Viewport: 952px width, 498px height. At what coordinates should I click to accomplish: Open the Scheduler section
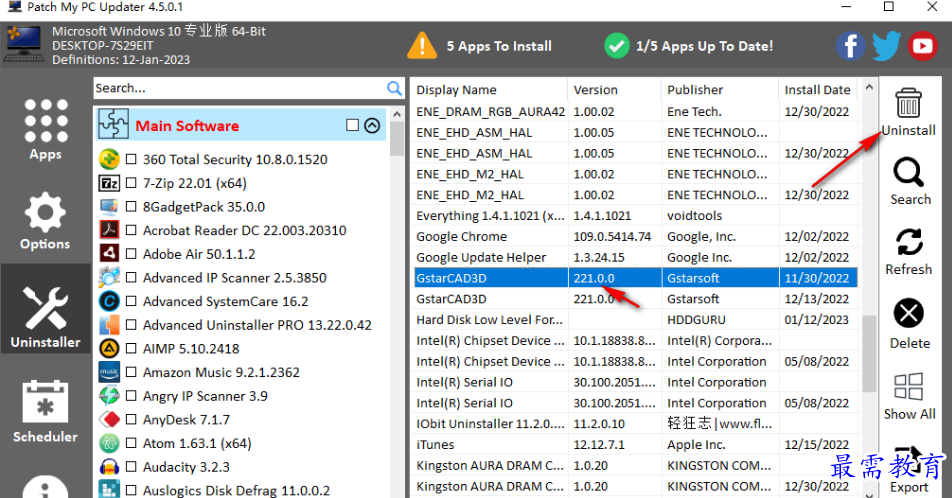point(46,411)
